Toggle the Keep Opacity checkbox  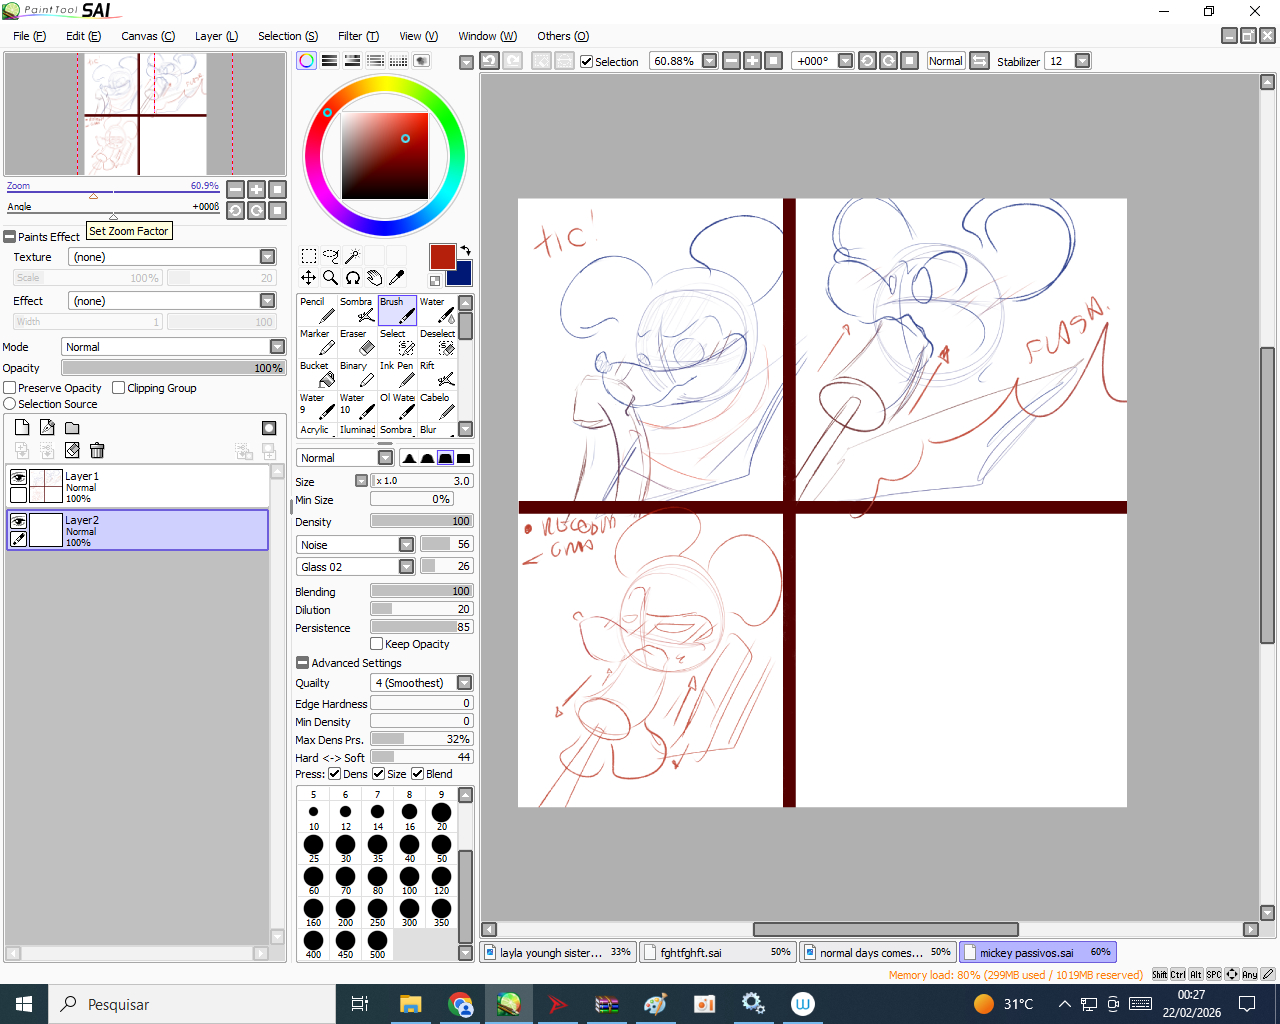(x=377, y=644)
